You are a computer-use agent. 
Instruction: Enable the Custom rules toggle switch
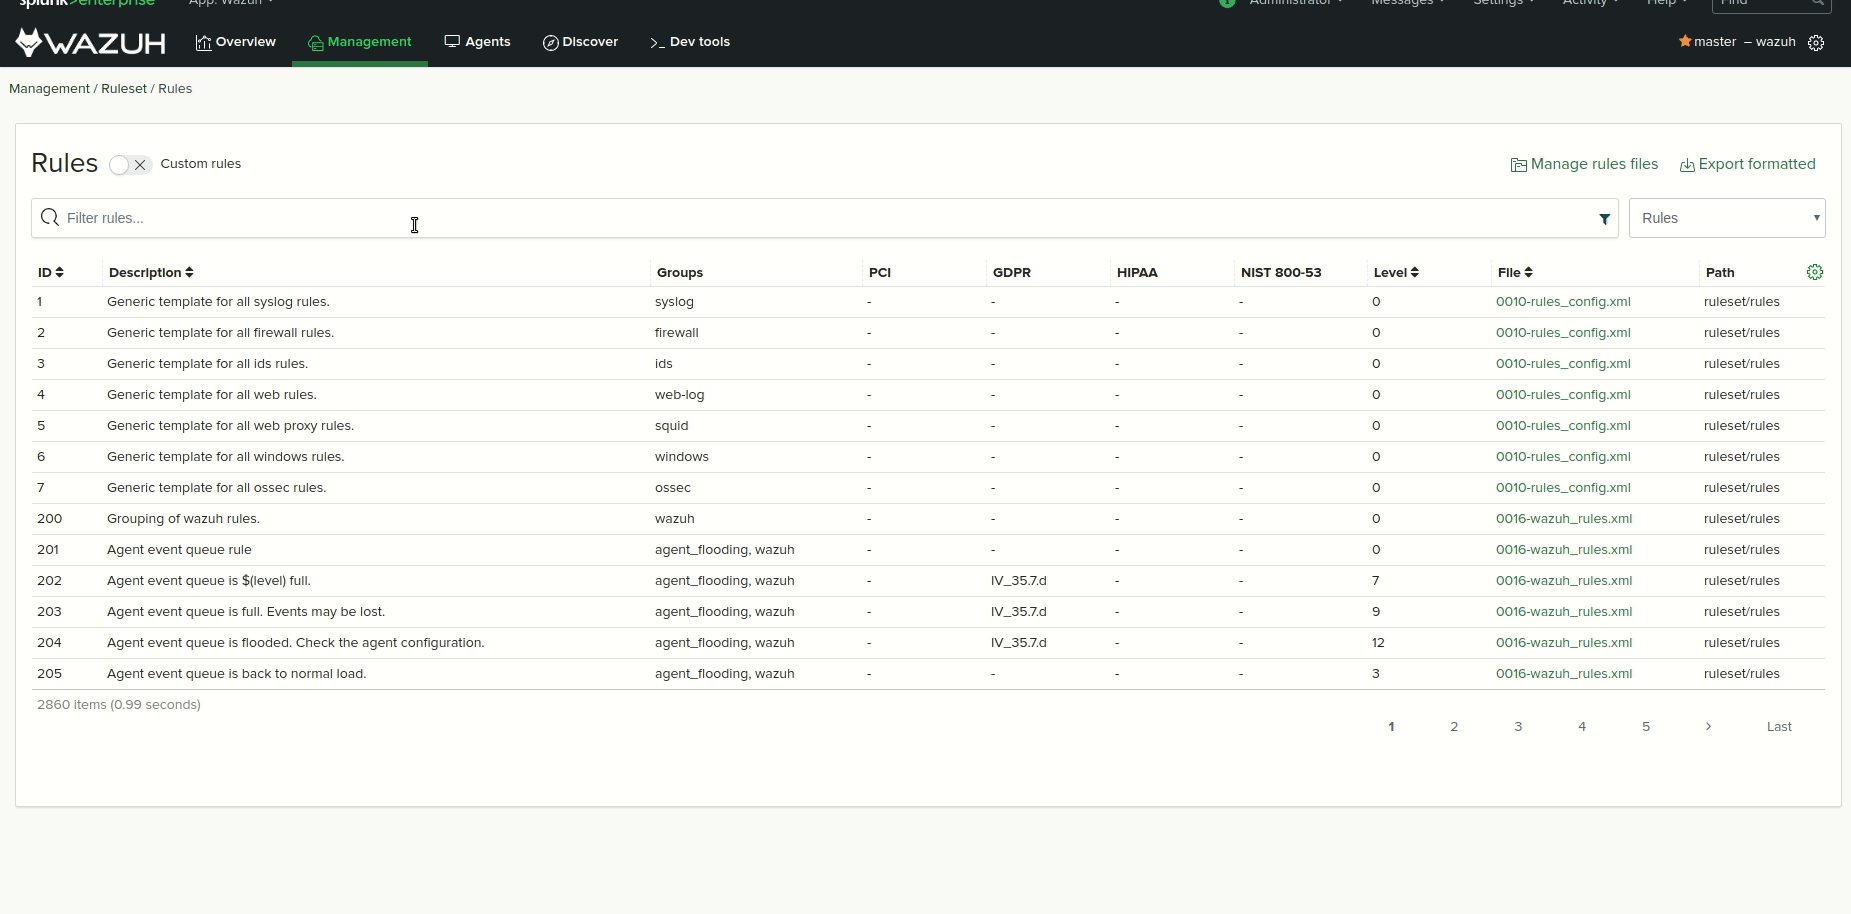[x=118, y=165]
